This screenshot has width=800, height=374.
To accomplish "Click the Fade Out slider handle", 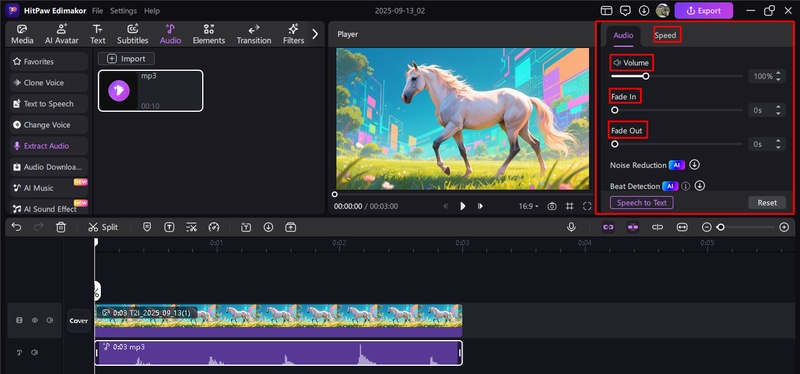I will pos(615,144).
